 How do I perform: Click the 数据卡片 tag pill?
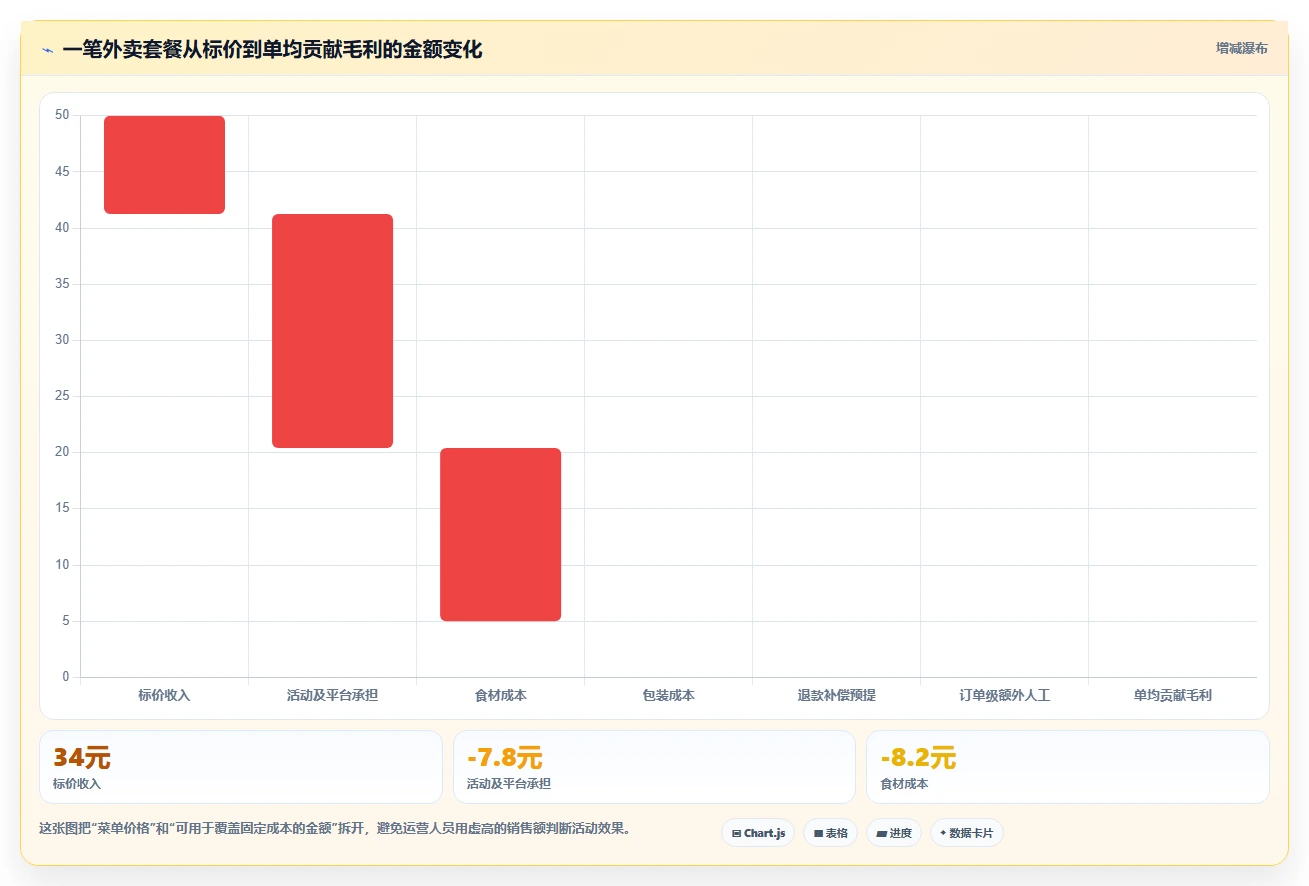(x=966, y=833)
